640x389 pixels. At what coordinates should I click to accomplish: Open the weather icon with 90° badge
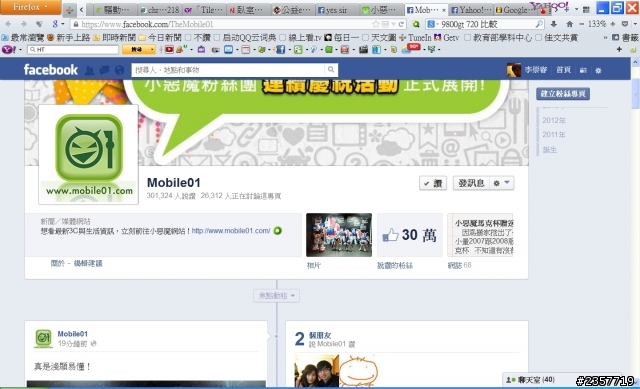(411, 49)
